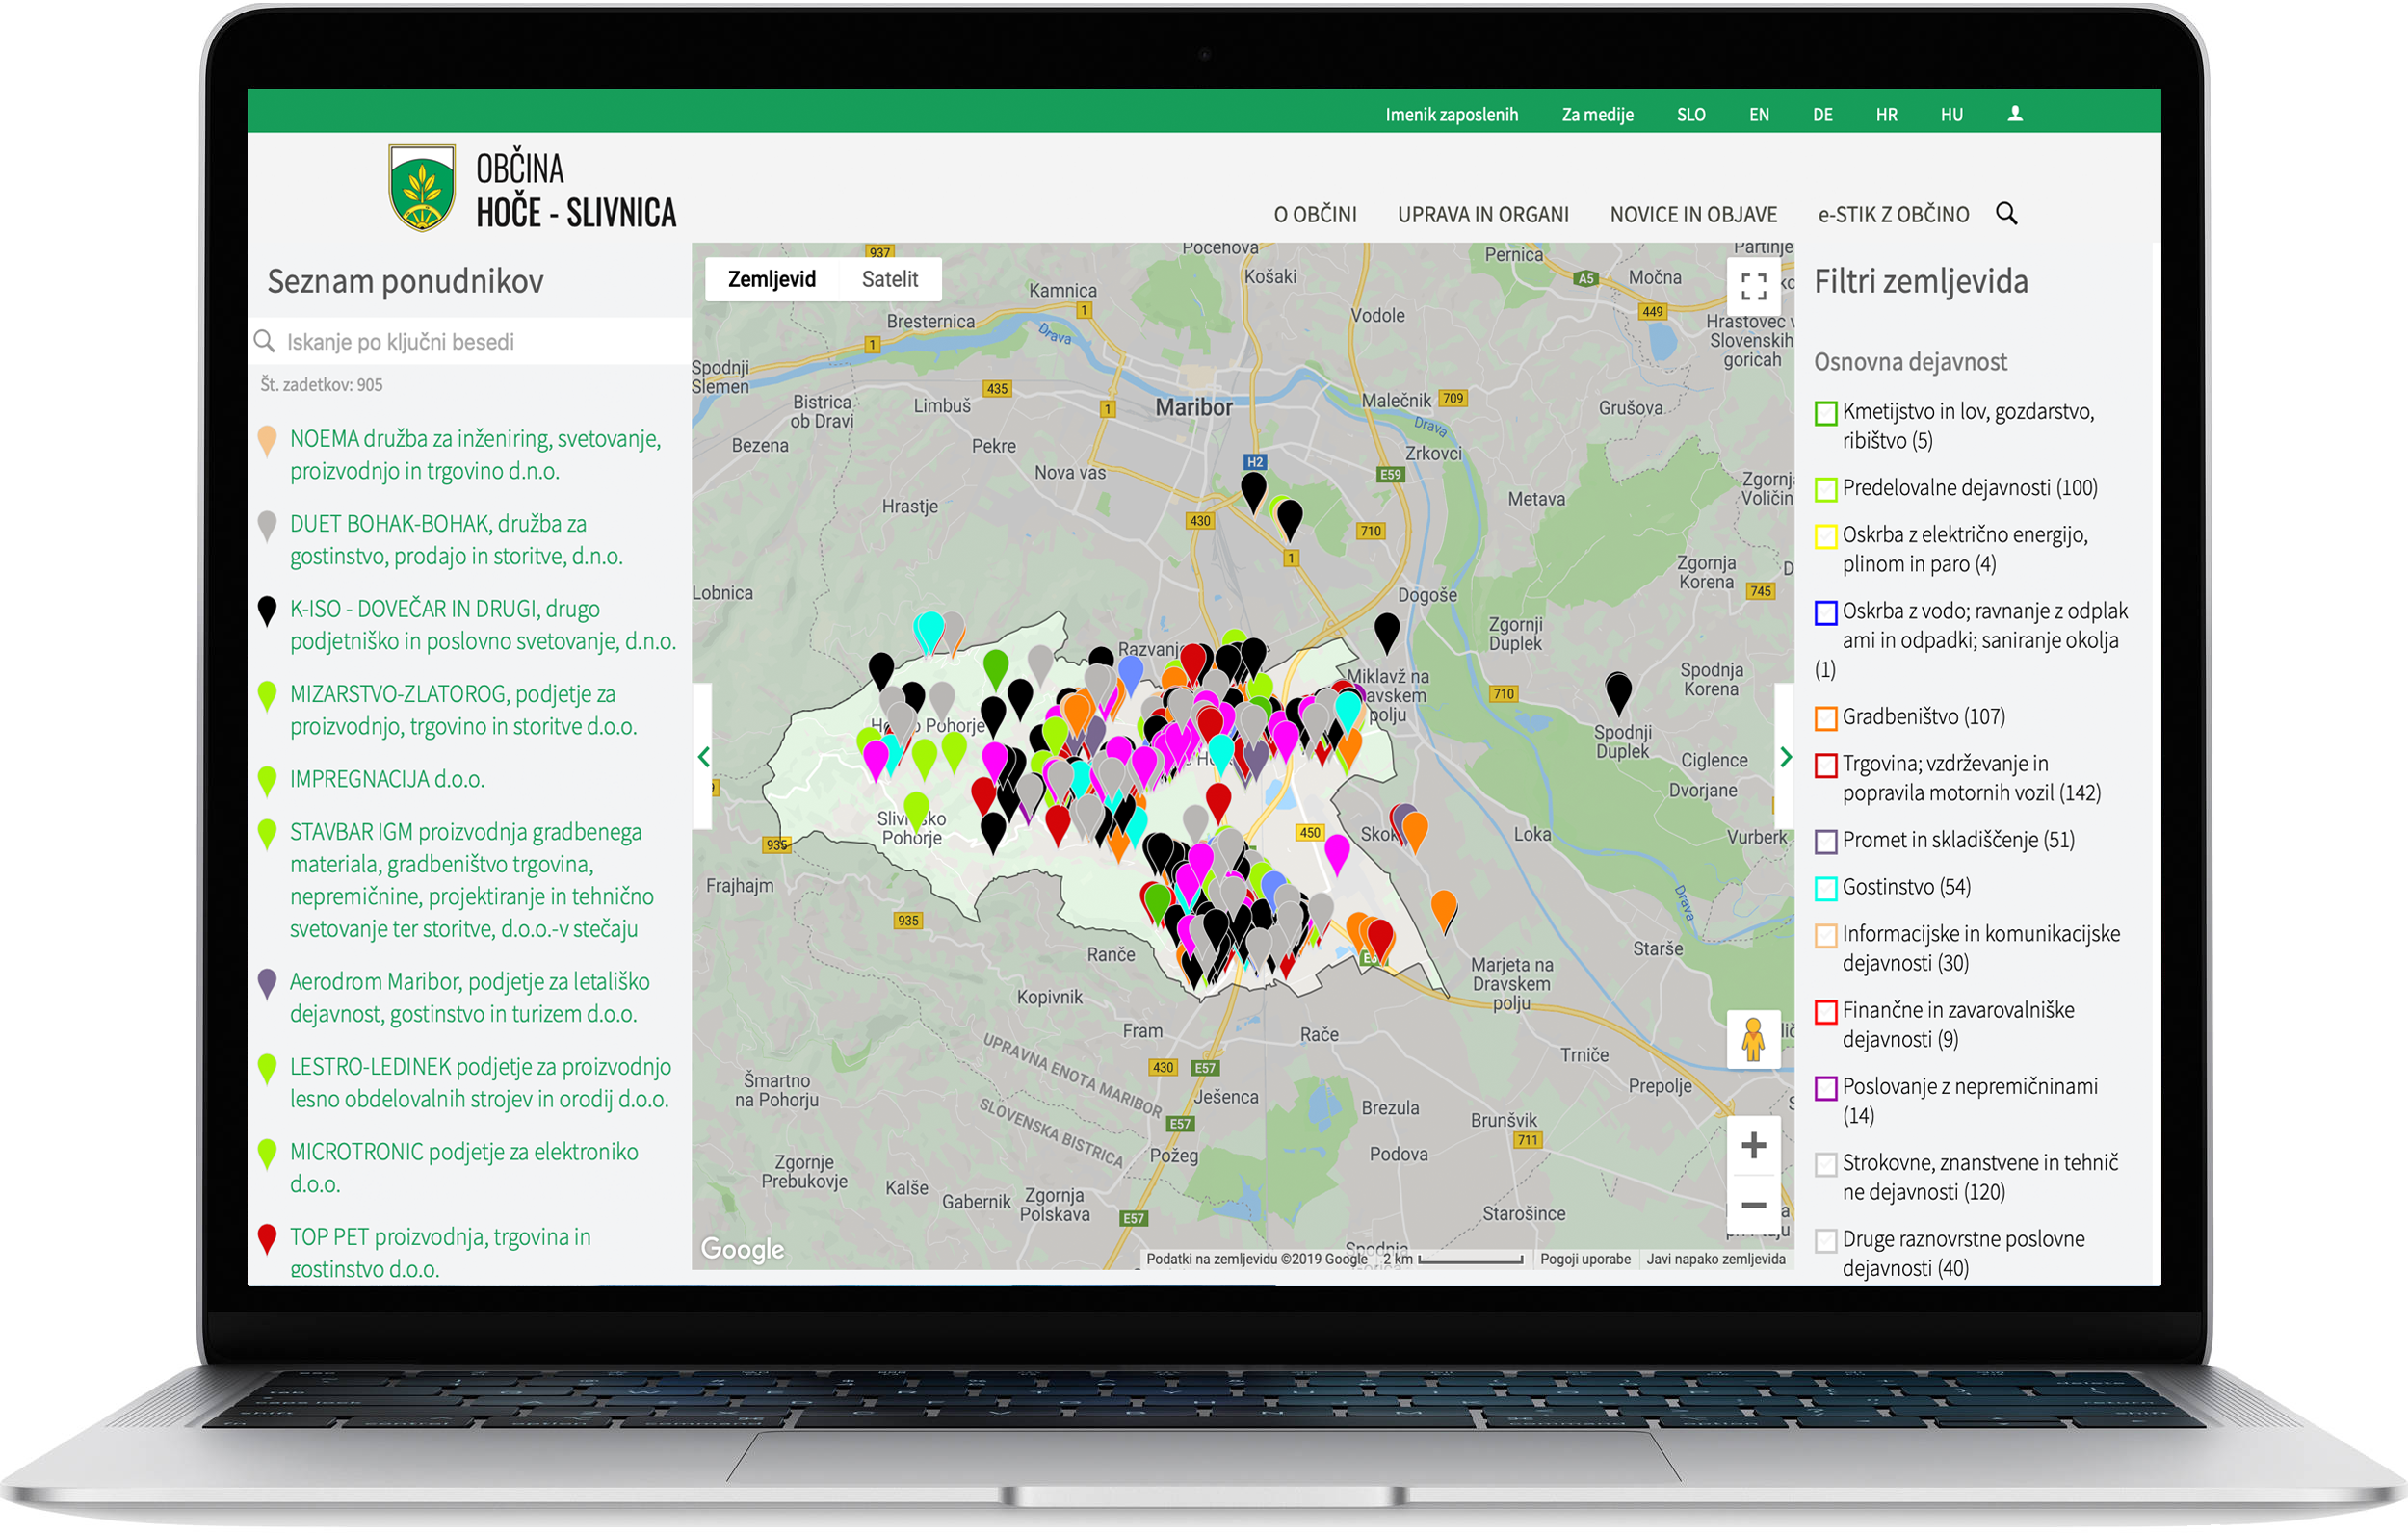Collapse the left provider list panel arrow

click(704, 757)
